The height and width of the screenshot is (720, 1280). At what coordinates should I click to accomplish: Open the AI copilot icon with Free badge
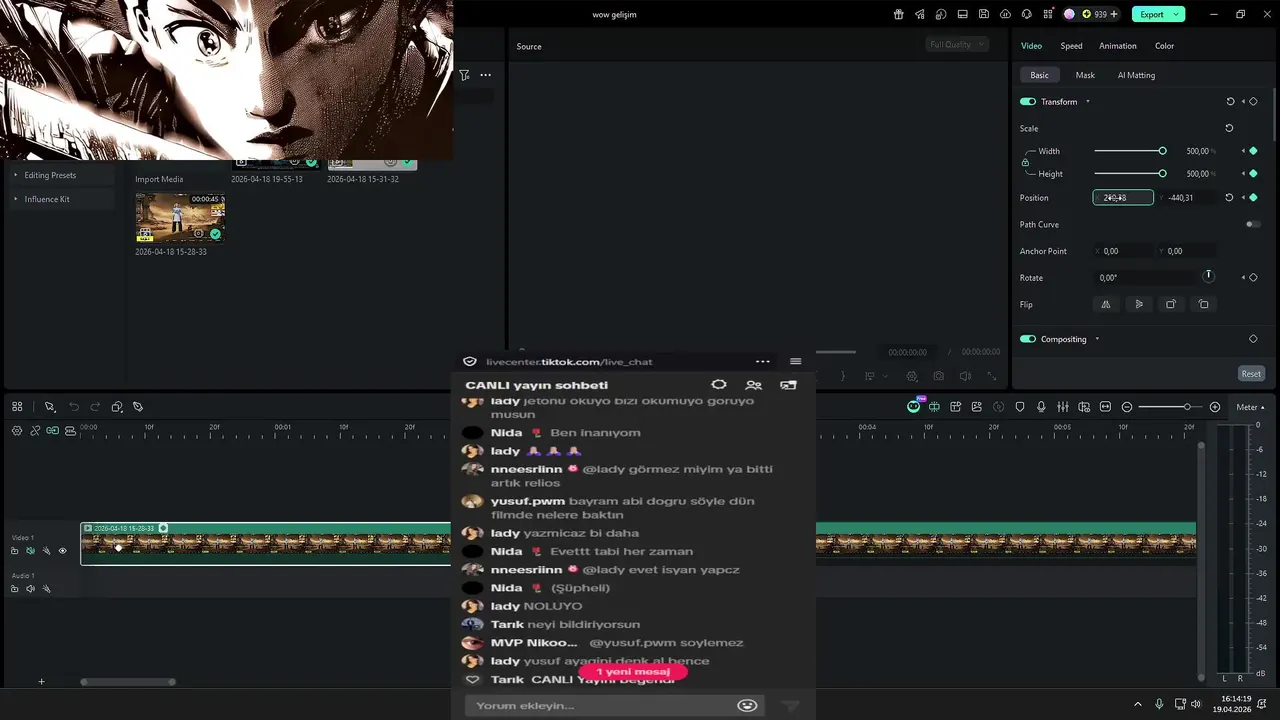point(914,406)
